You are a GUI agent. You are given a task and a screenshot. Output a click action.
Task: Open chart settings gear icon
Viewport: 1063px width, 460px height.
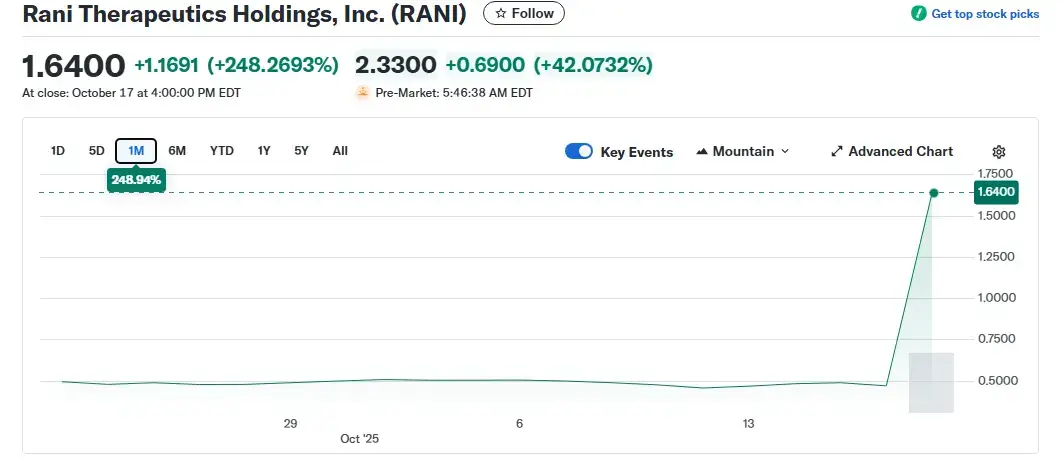click(x=998, y=152)
